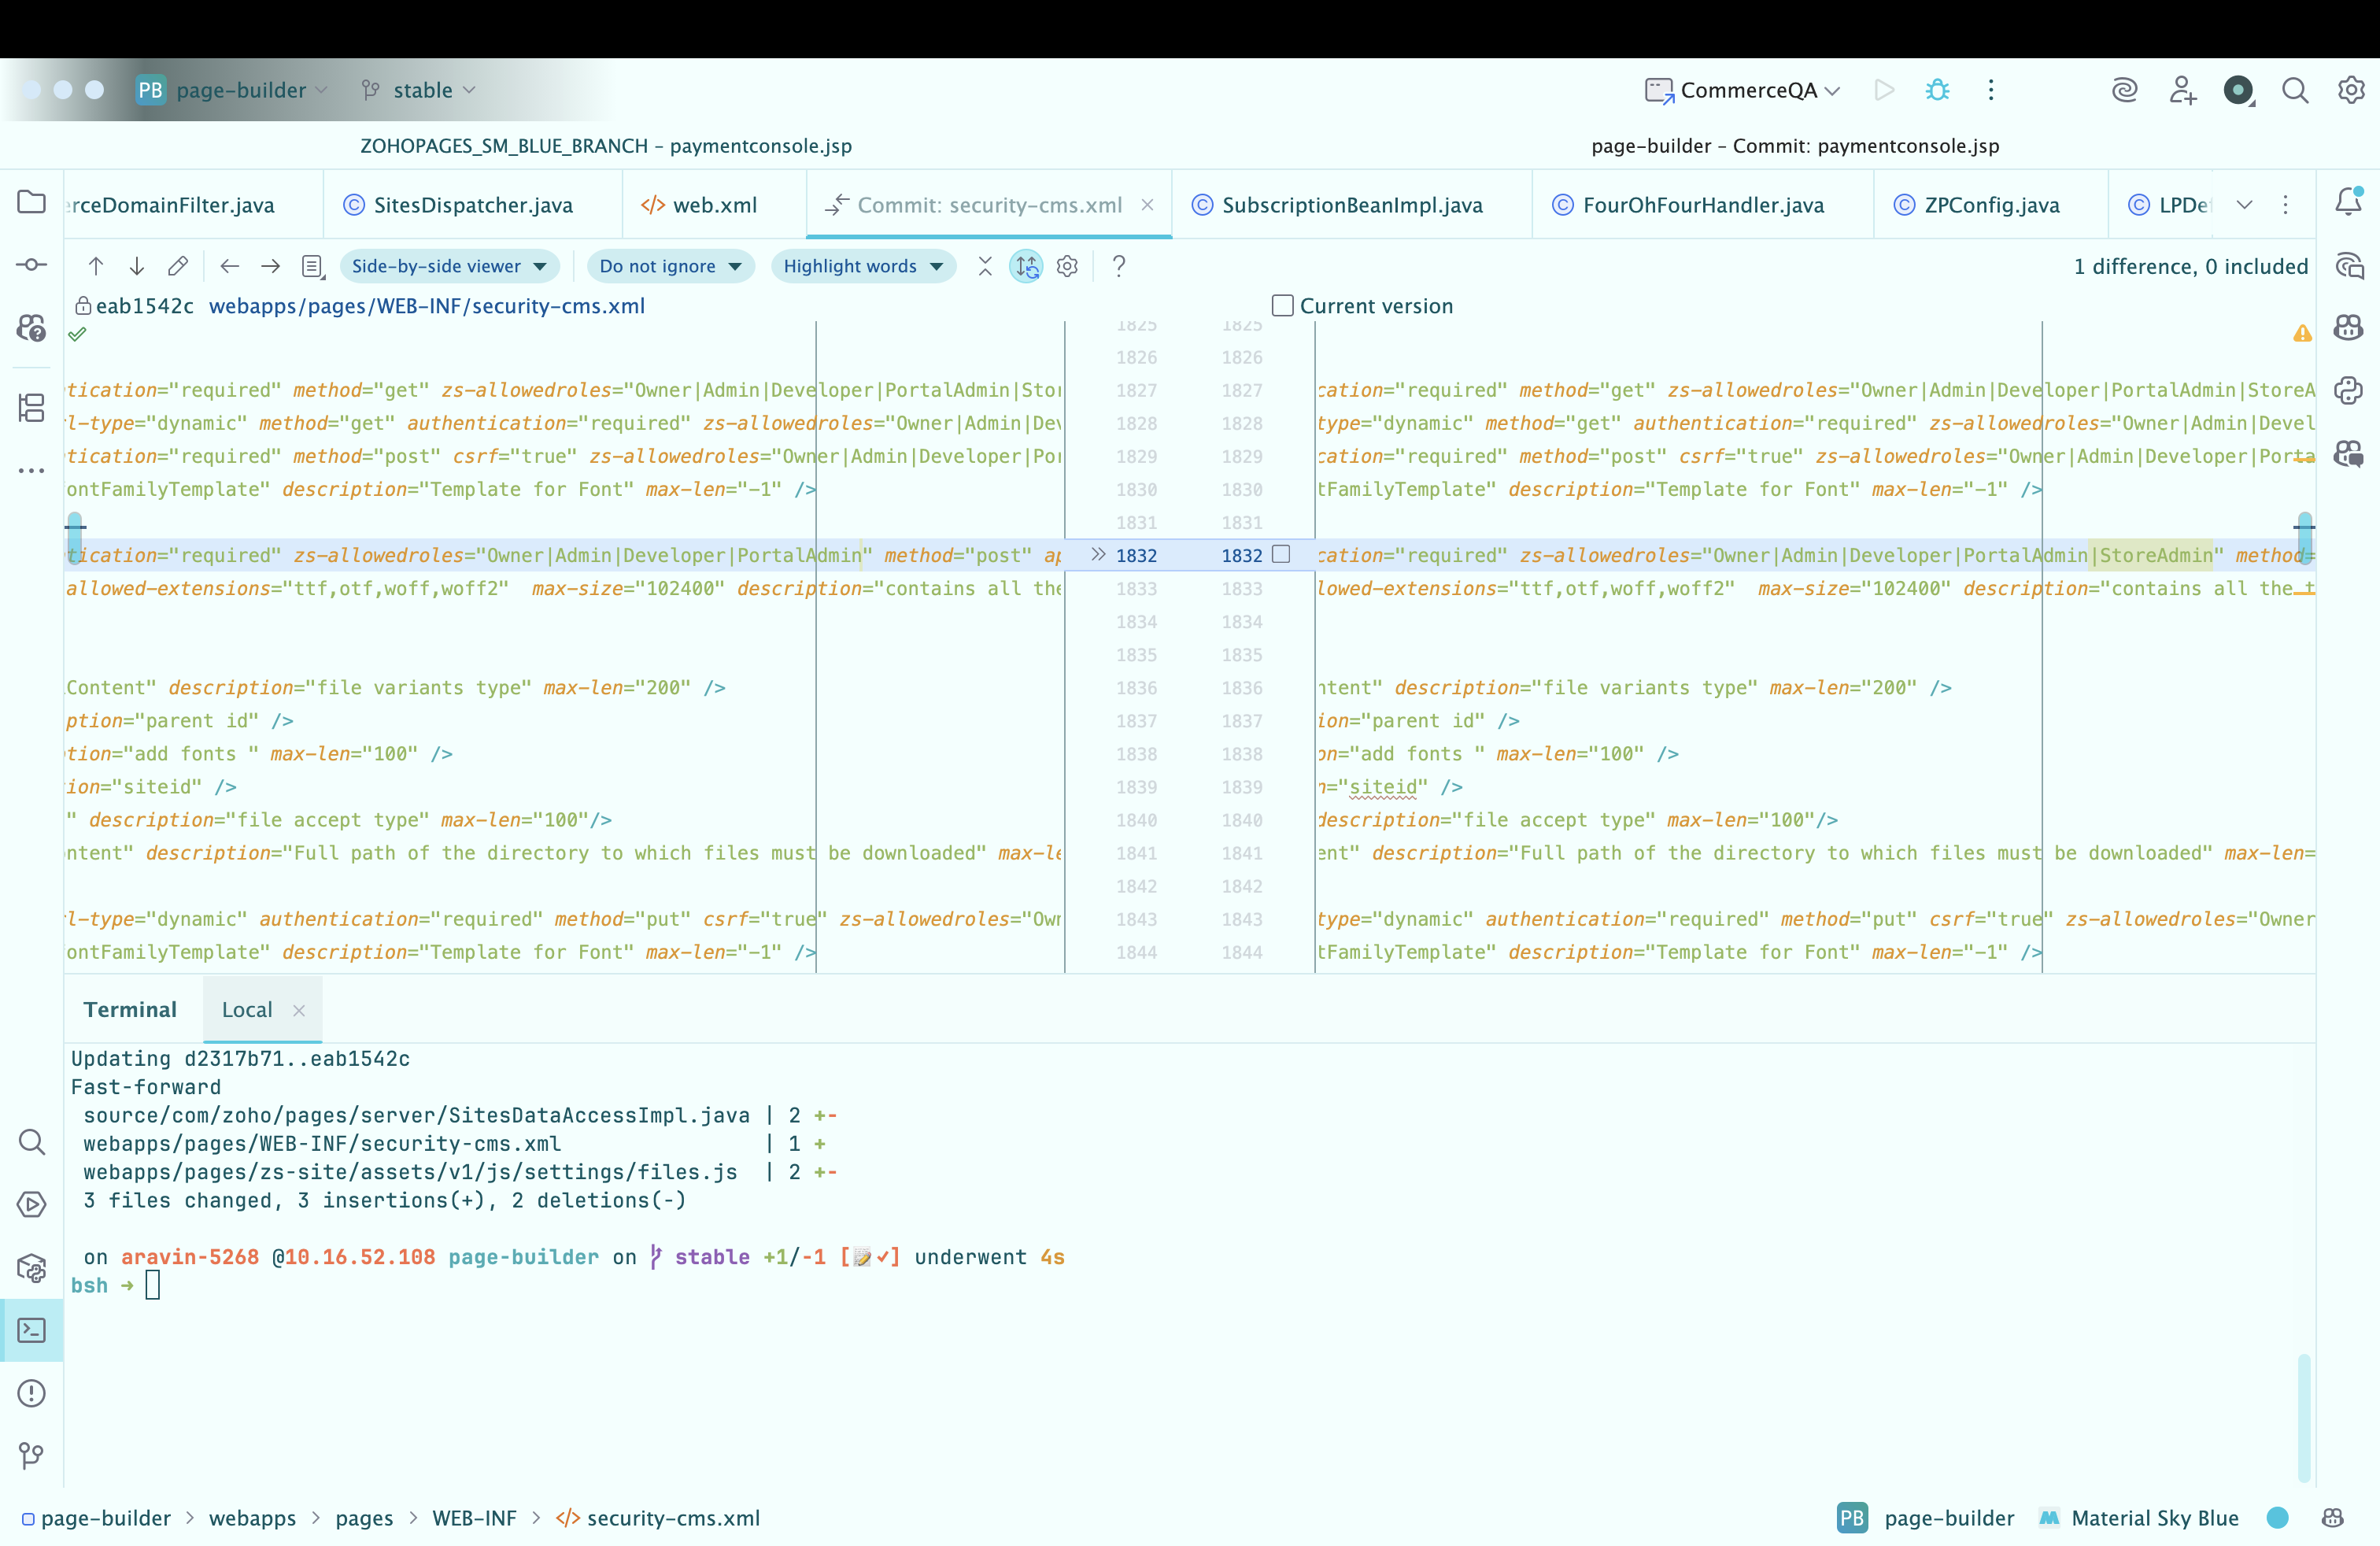Tick the line 1832 include checkbox
Screen dimensions: 2380x1546
[1281, 555]
